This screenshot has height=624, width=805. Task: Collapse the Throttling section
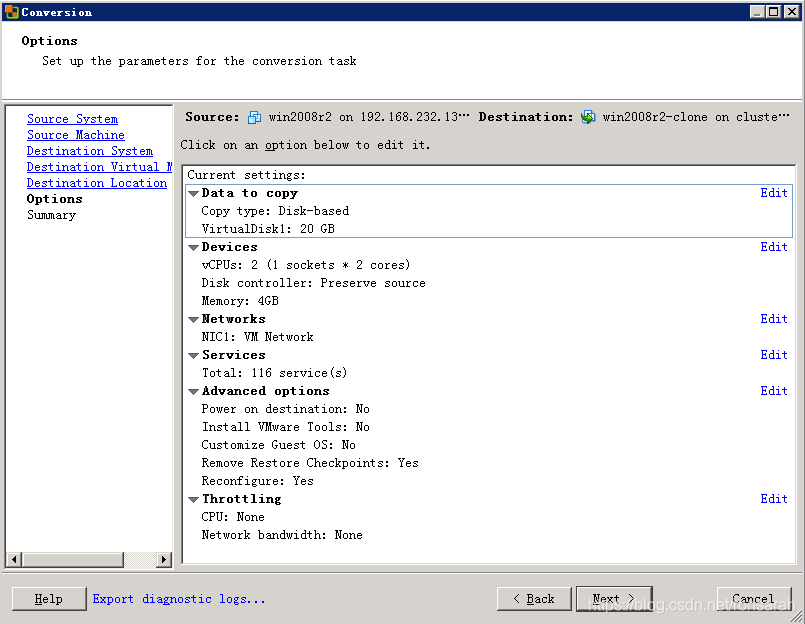click(x=194, y=499)
